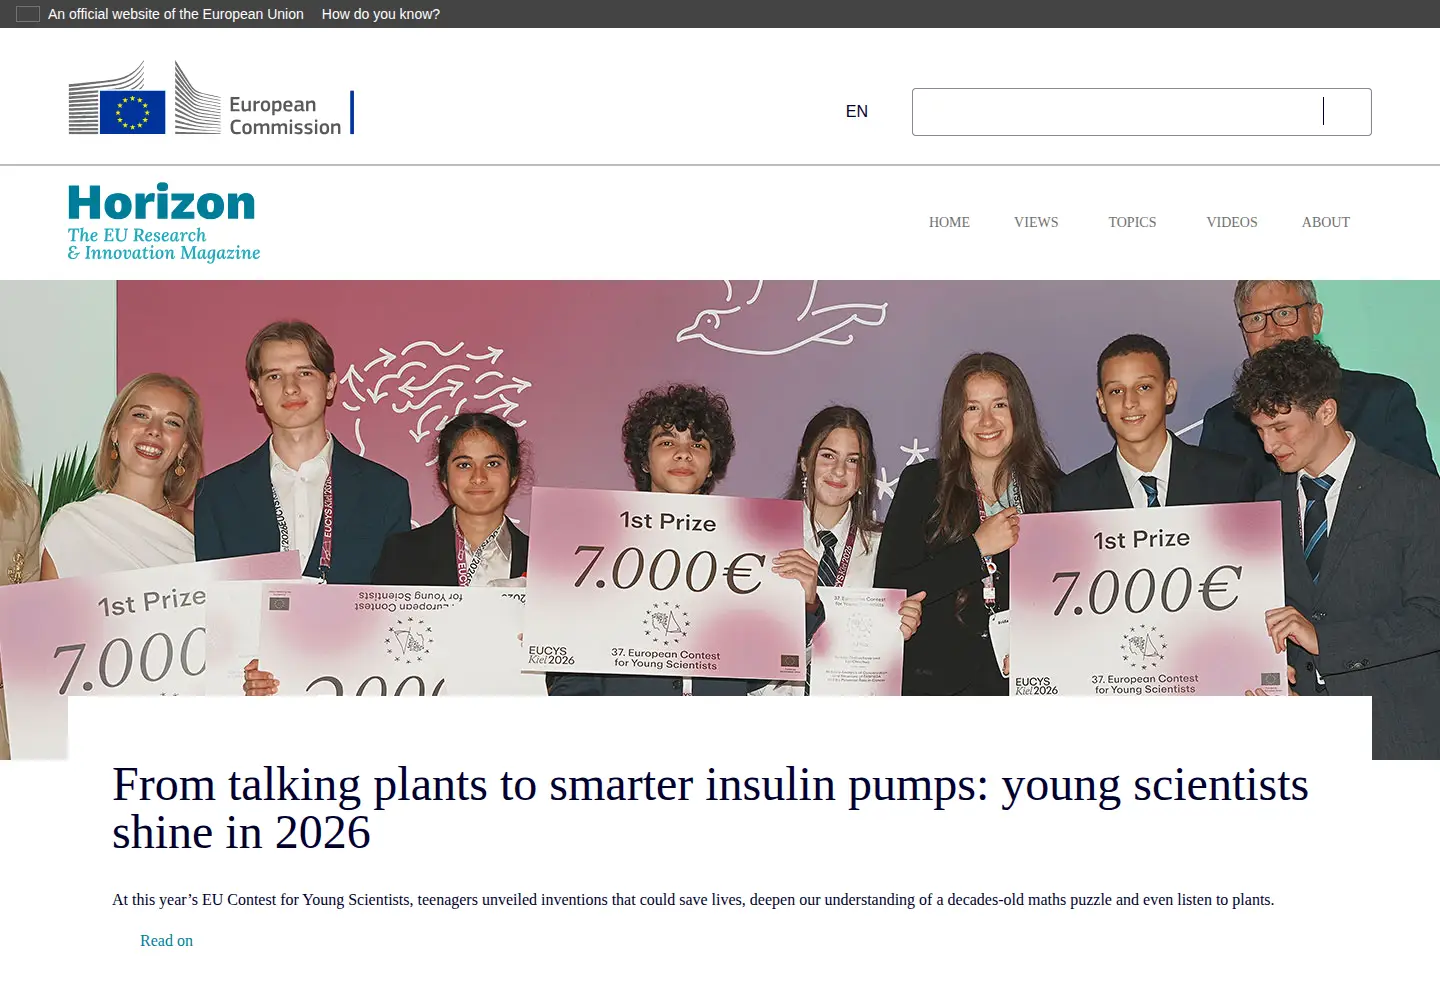Open the EN language selector
Screen dimensions: 1440x1000
point(857,111)
